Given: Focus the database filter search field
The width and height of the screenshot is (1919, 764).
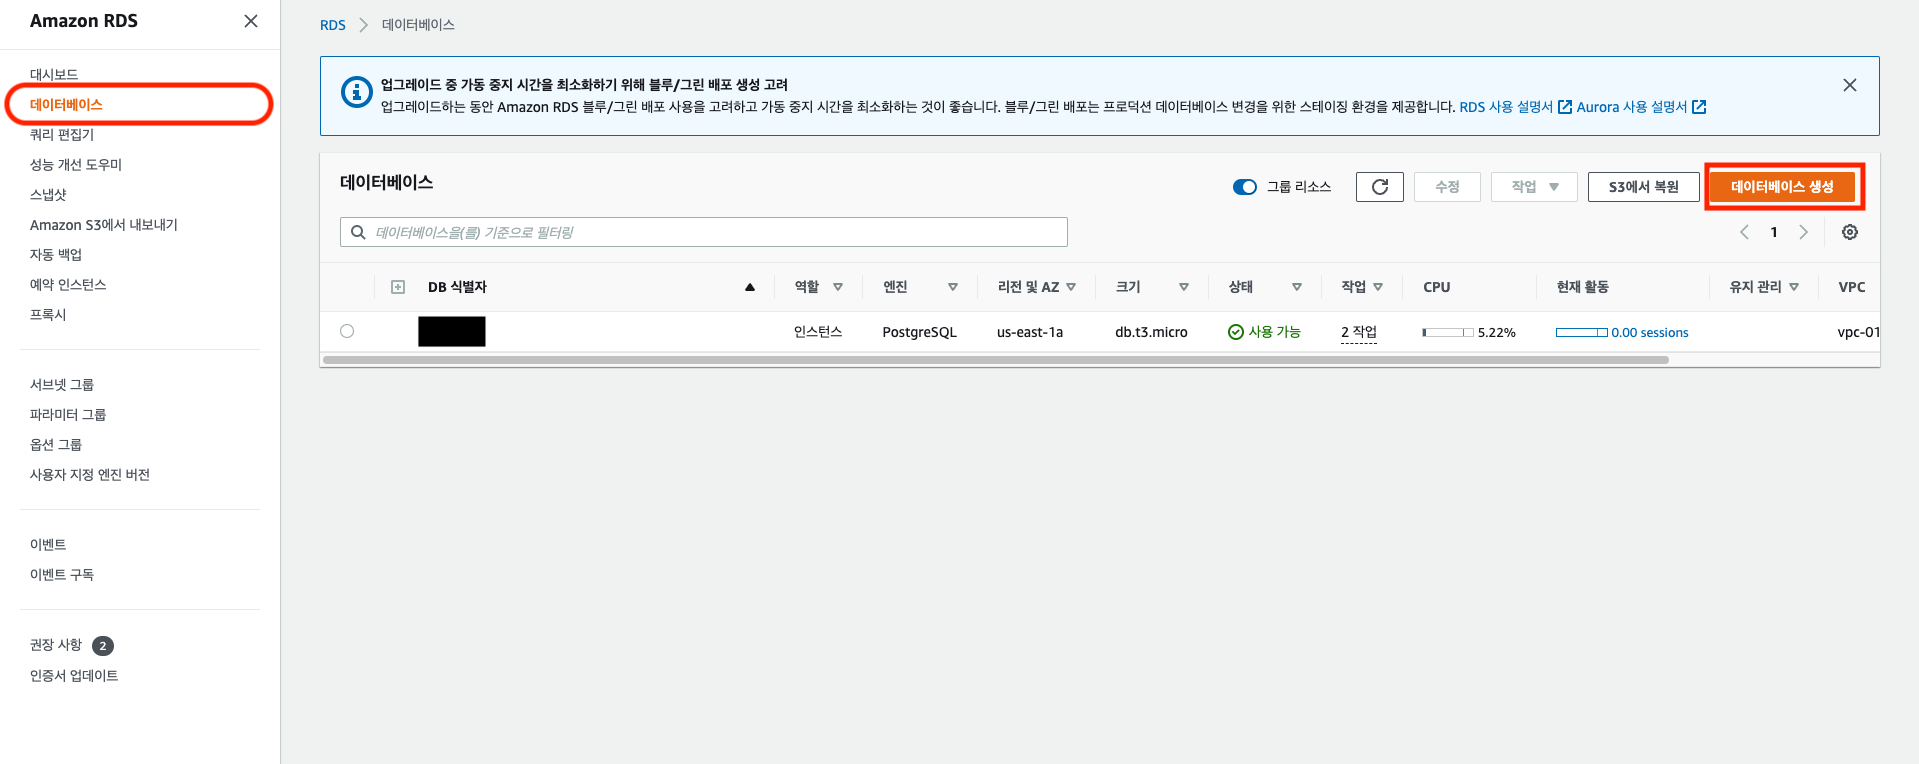Looking at the screenshot, I should tap(704, 232).
